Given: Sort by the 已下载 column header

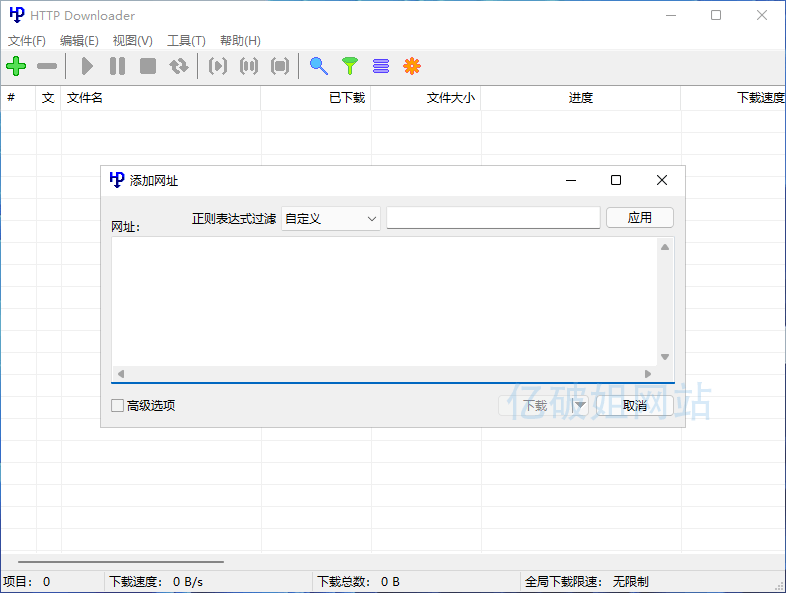Looking at the screenshot, I should tap(316, 98).
